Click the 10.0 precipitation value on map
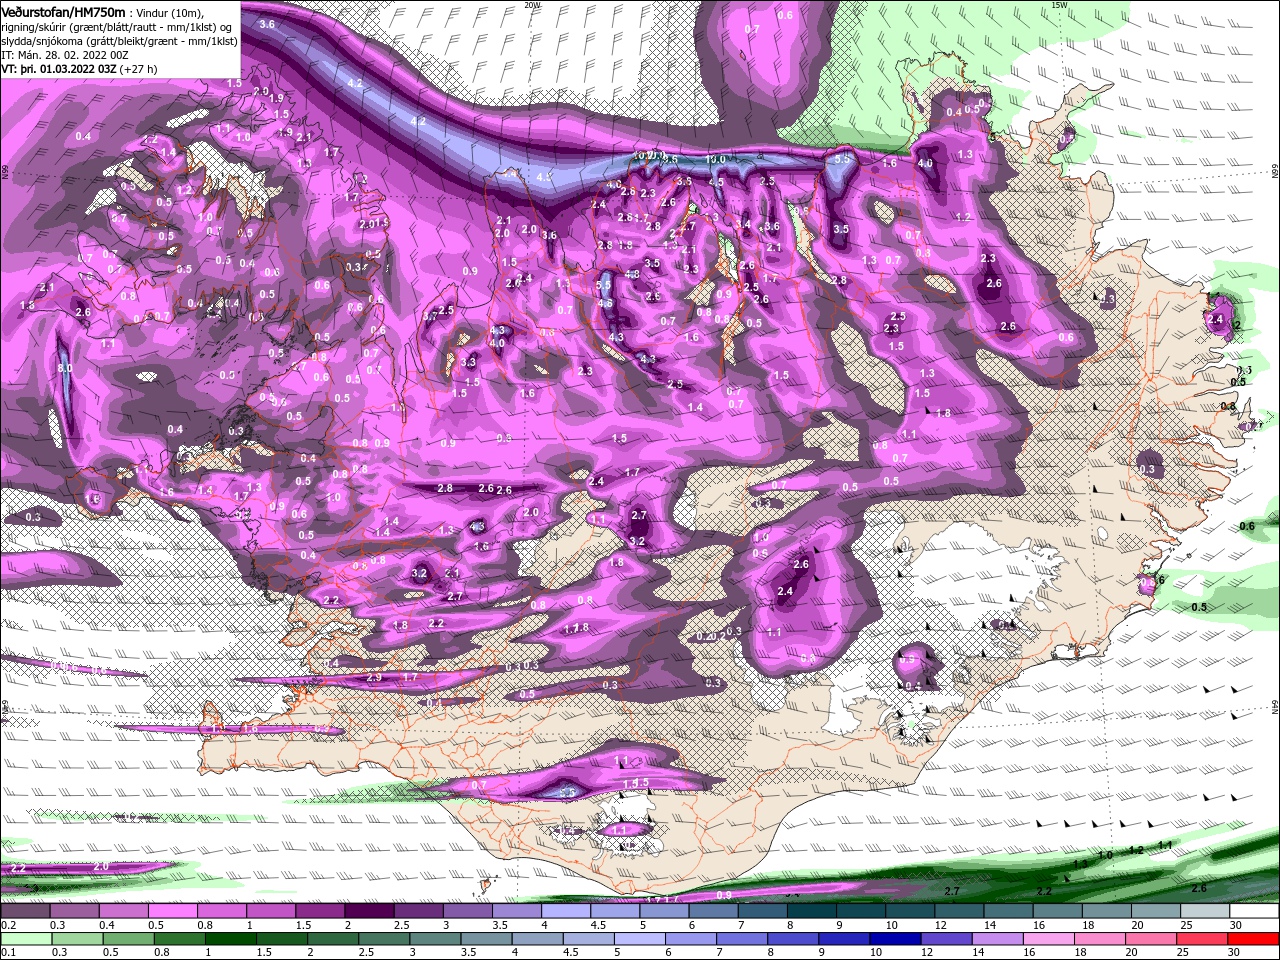The height and width of the screenshot is (960, 1280). [715, 159]
